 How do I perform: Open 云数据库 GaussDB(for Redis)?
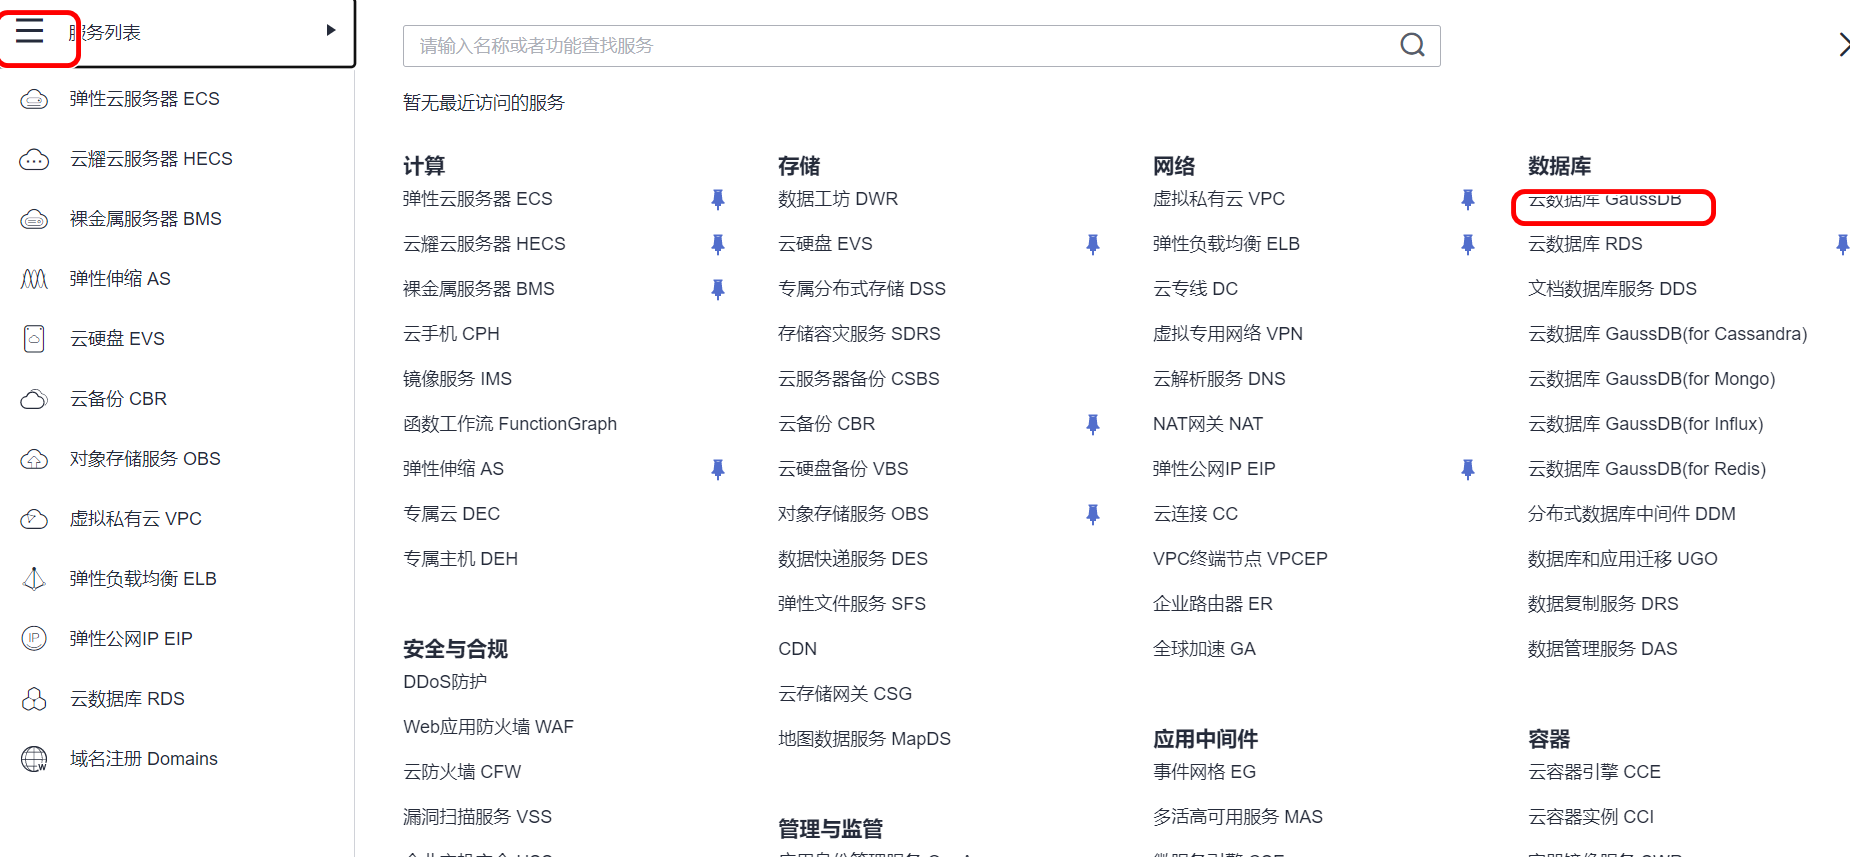coord(1647,469)
